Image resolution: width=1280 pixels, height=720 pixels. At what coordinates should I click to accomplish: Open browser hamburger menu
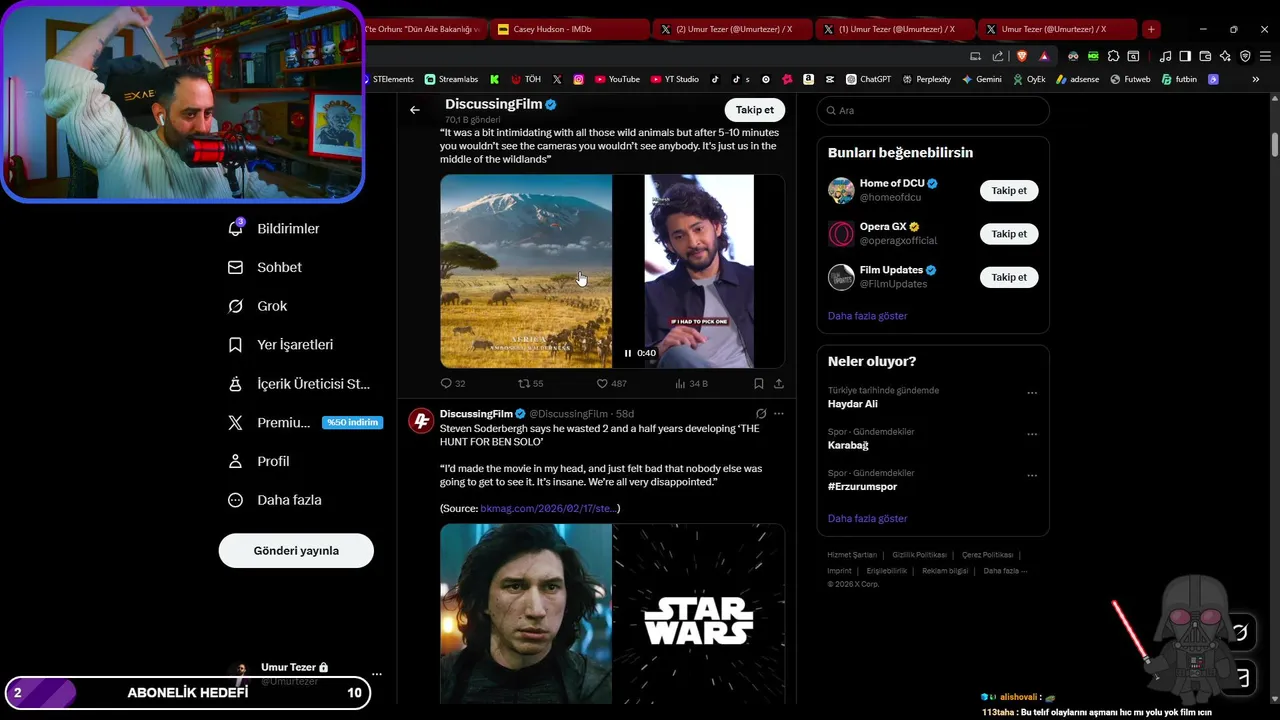coord(1265,56)
